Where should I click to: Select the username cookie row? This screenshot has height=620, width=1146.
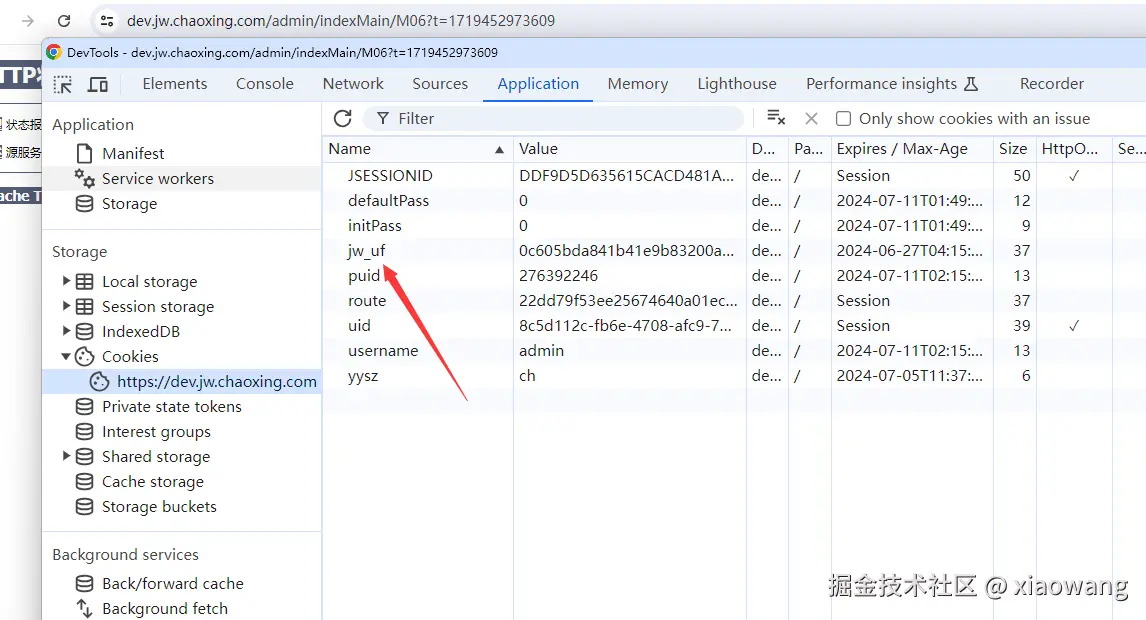click(734, 350)
